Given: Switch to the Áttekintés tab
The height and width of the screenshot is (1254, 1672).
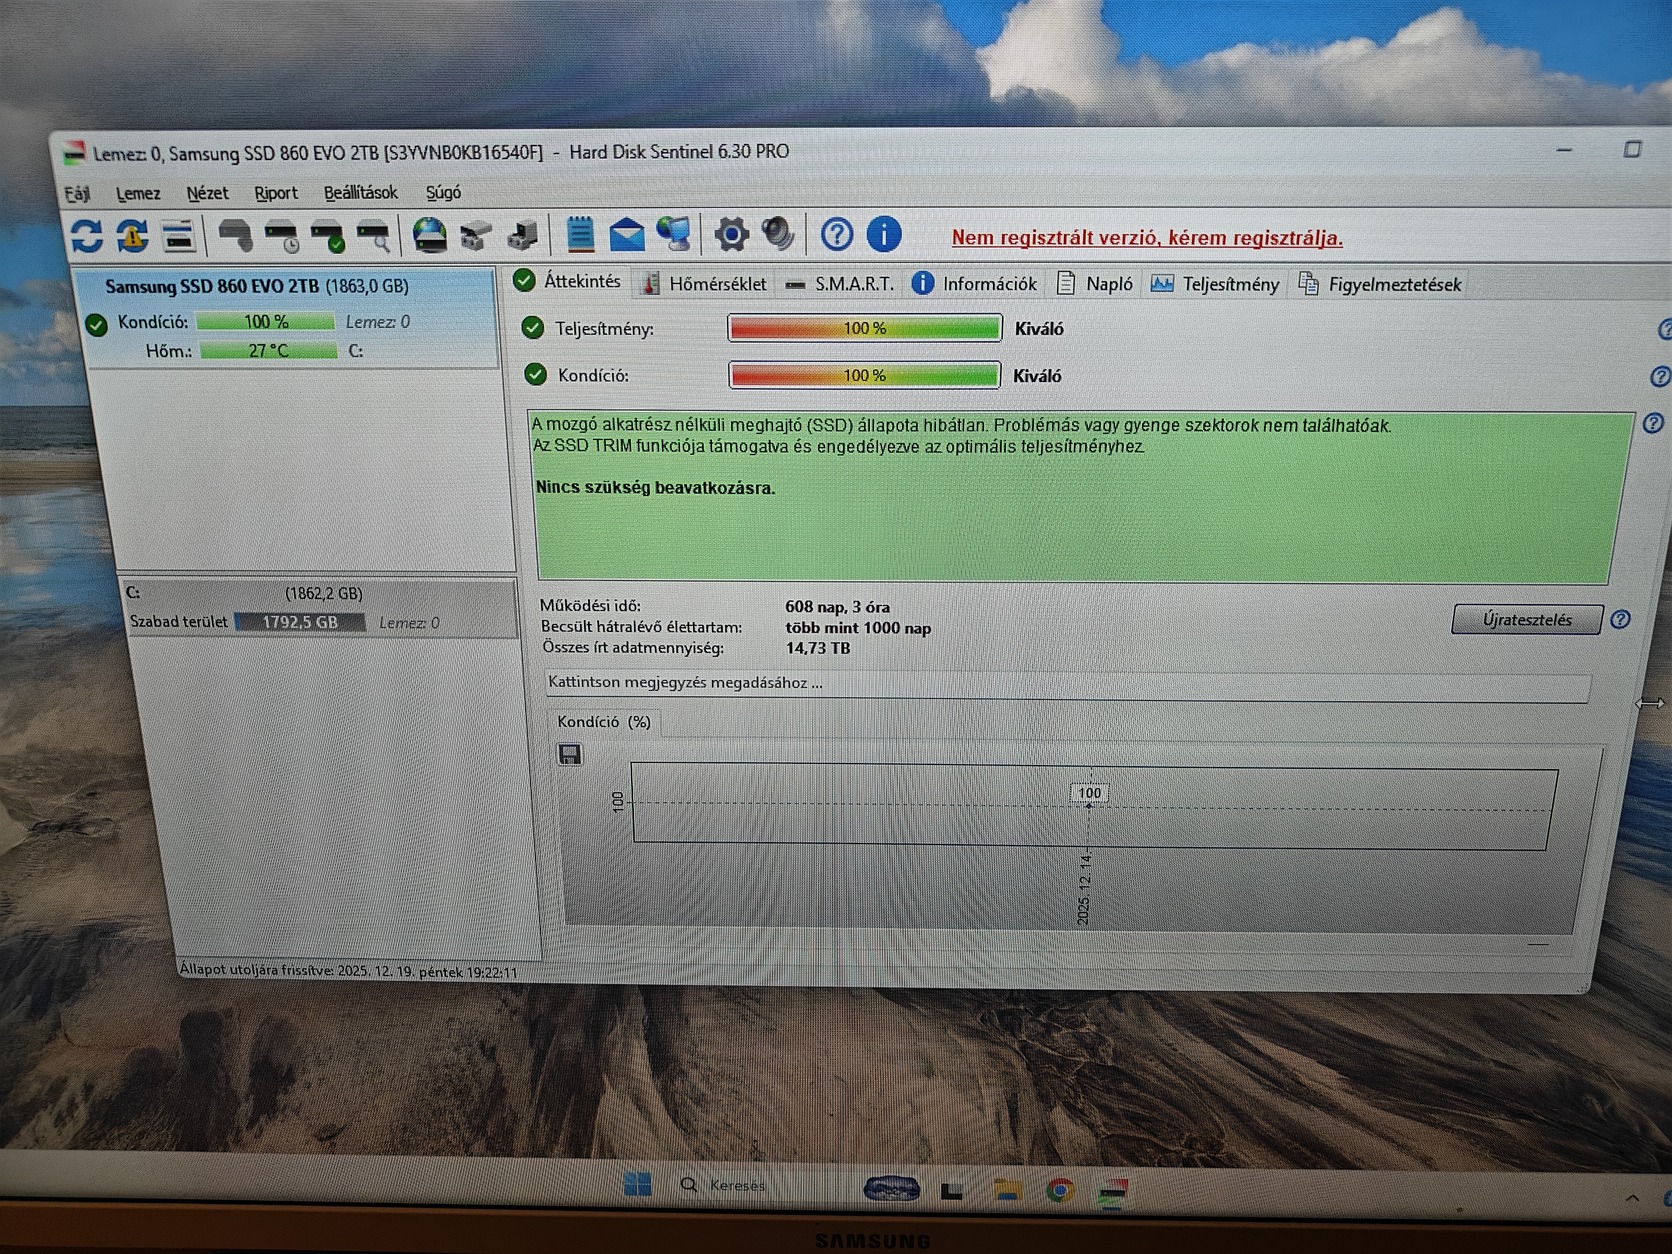Looking at the screenshot, I should 568,281.
